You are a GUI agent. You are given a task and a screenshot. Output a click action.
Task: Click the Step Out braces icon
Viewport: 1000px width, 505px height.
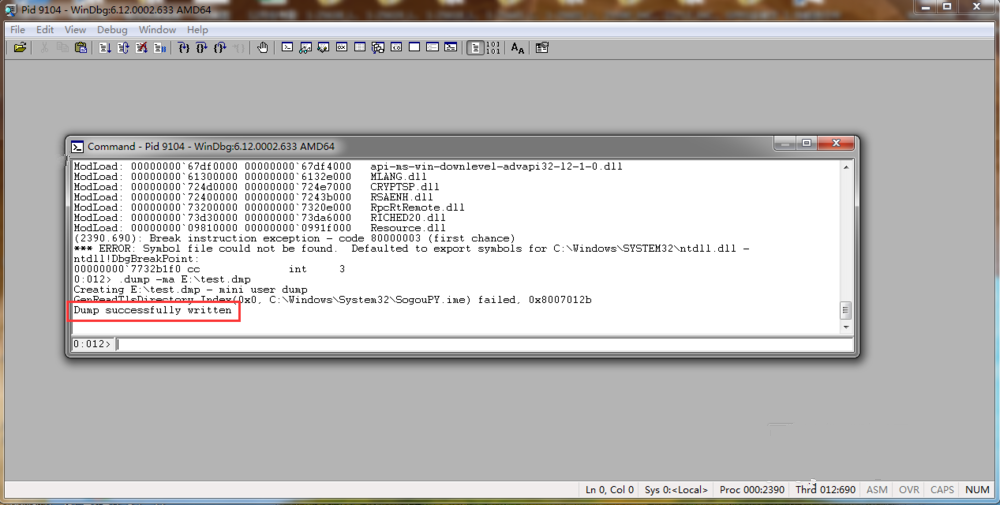tap(220, 48)
